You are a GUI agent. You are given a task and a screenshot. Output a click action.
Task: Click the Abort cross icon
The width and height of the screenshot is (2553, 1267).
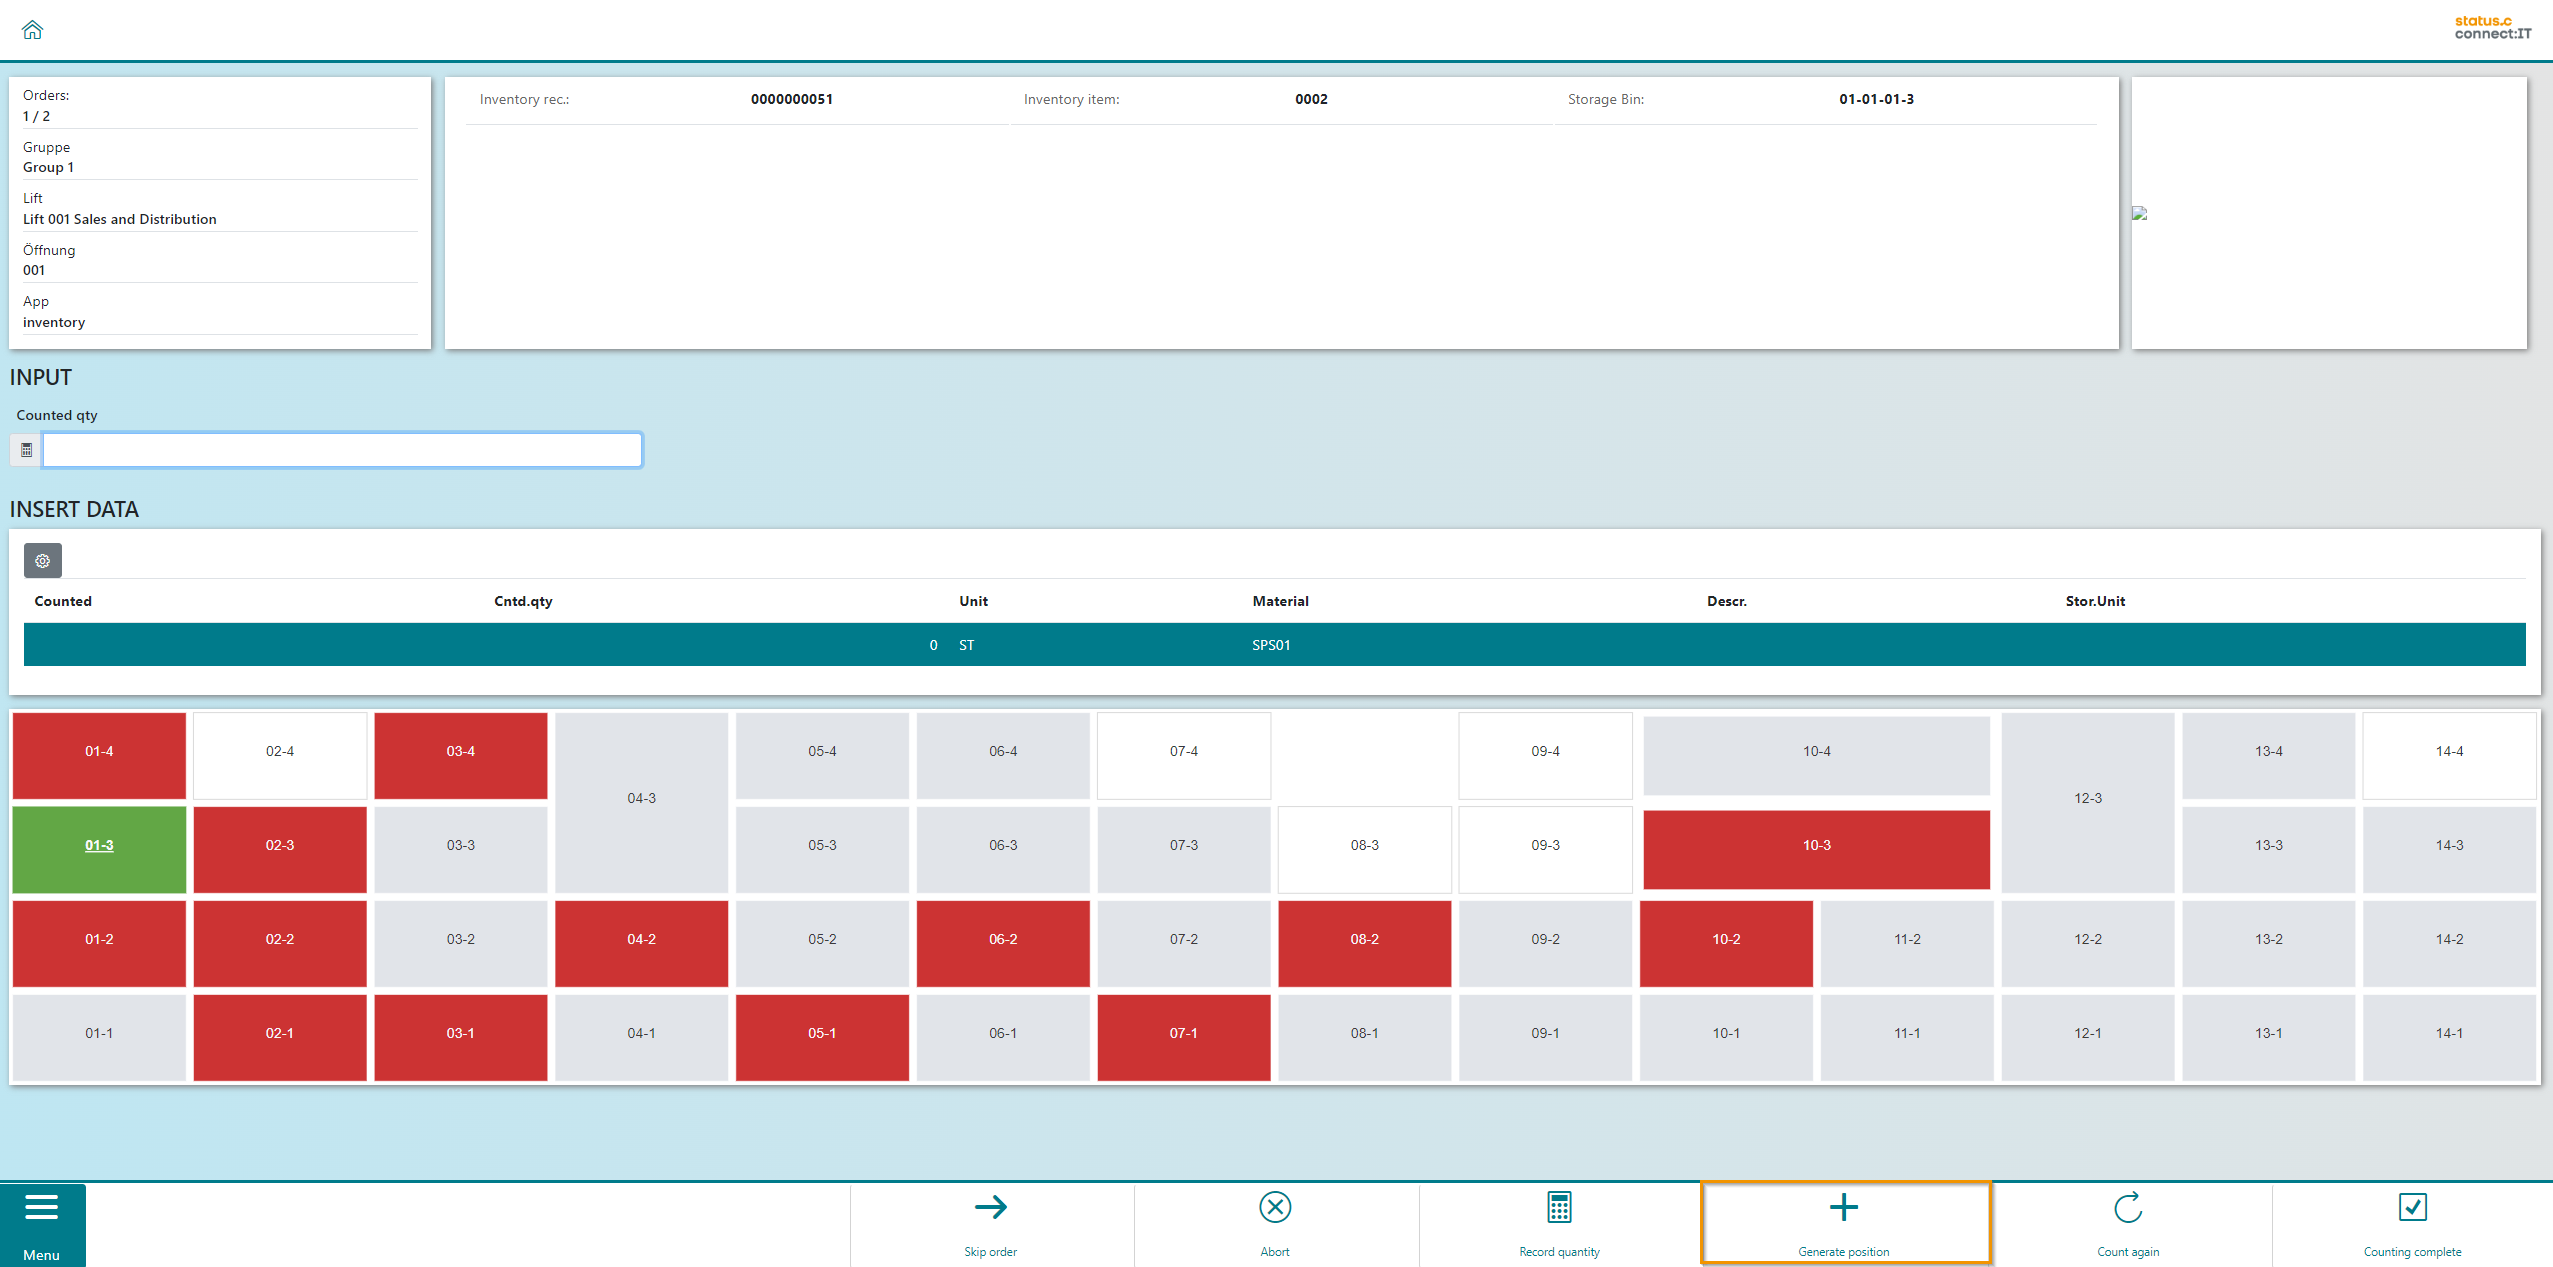pyautogui.click(x=1275, y=1208)
